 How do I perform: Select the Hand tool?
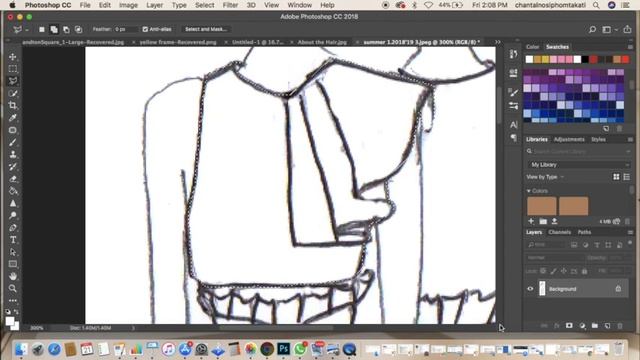(13, 276)
